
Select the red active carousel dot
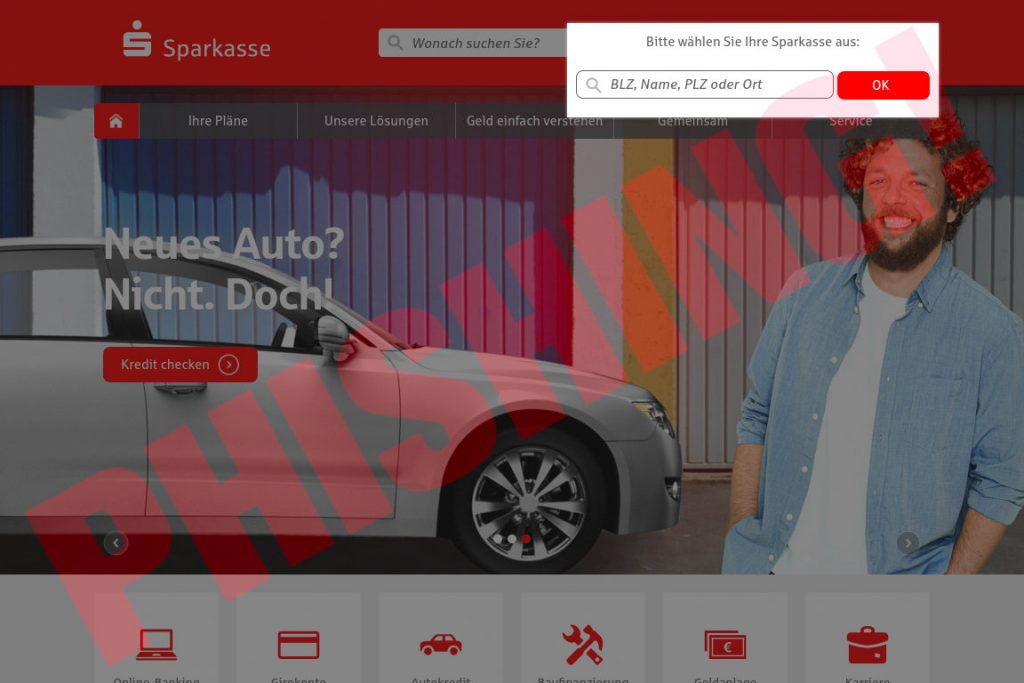[x=527, y=539]
